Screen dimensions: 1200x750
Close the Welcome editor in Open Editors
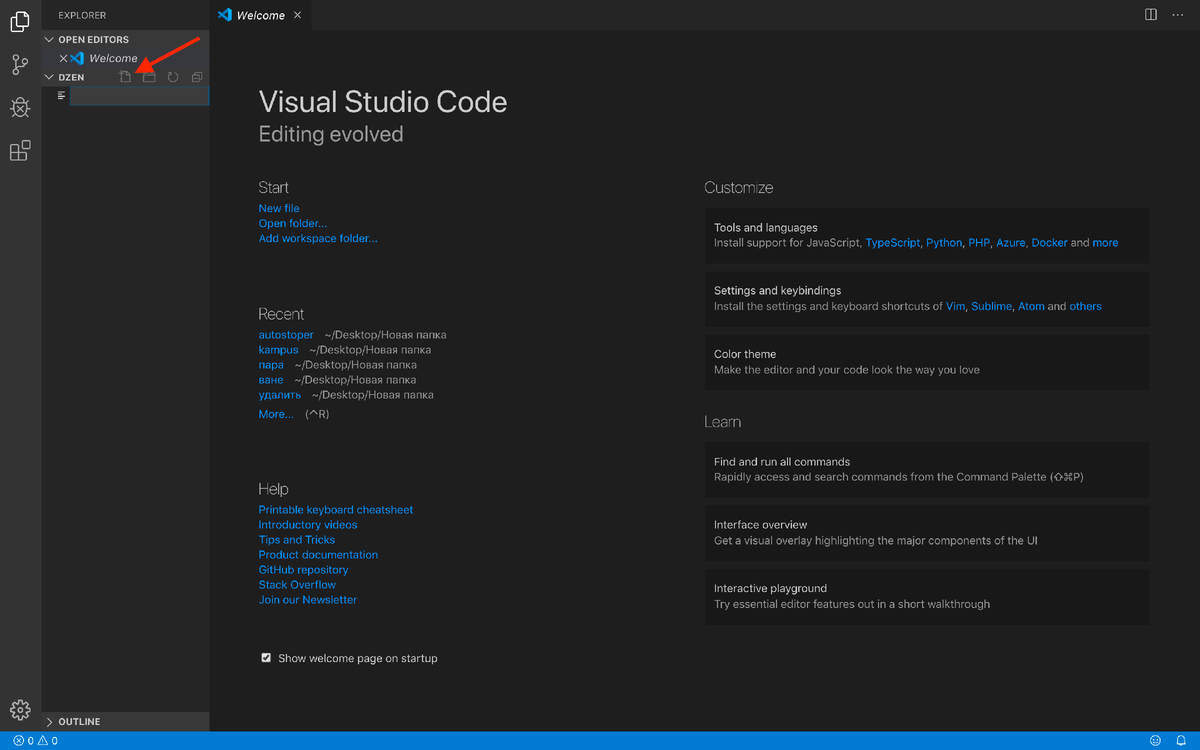click(63, 58)
